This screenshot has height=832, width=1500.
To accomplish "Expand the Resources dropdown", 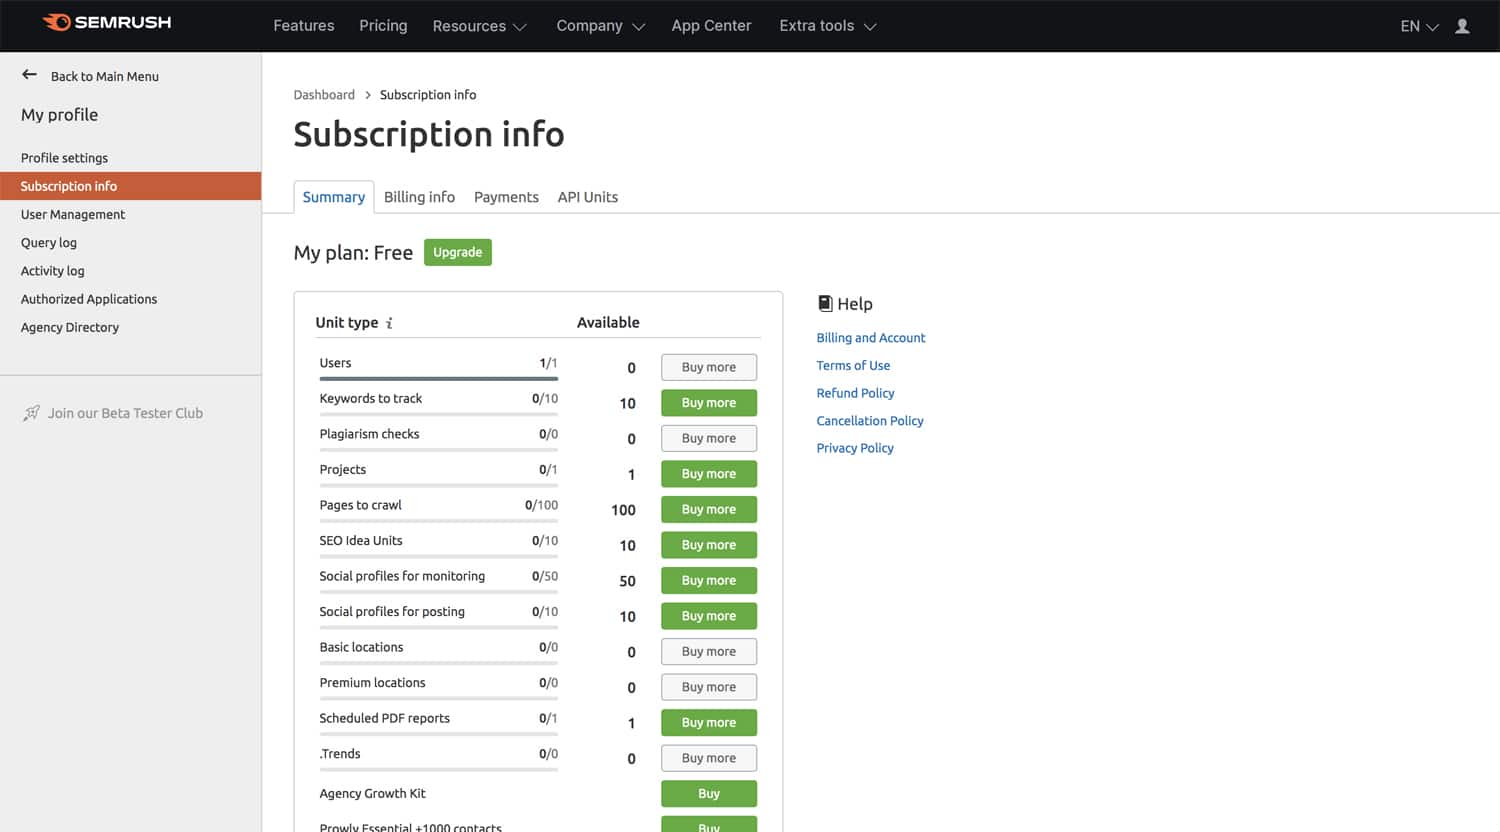I will point(480,26).
